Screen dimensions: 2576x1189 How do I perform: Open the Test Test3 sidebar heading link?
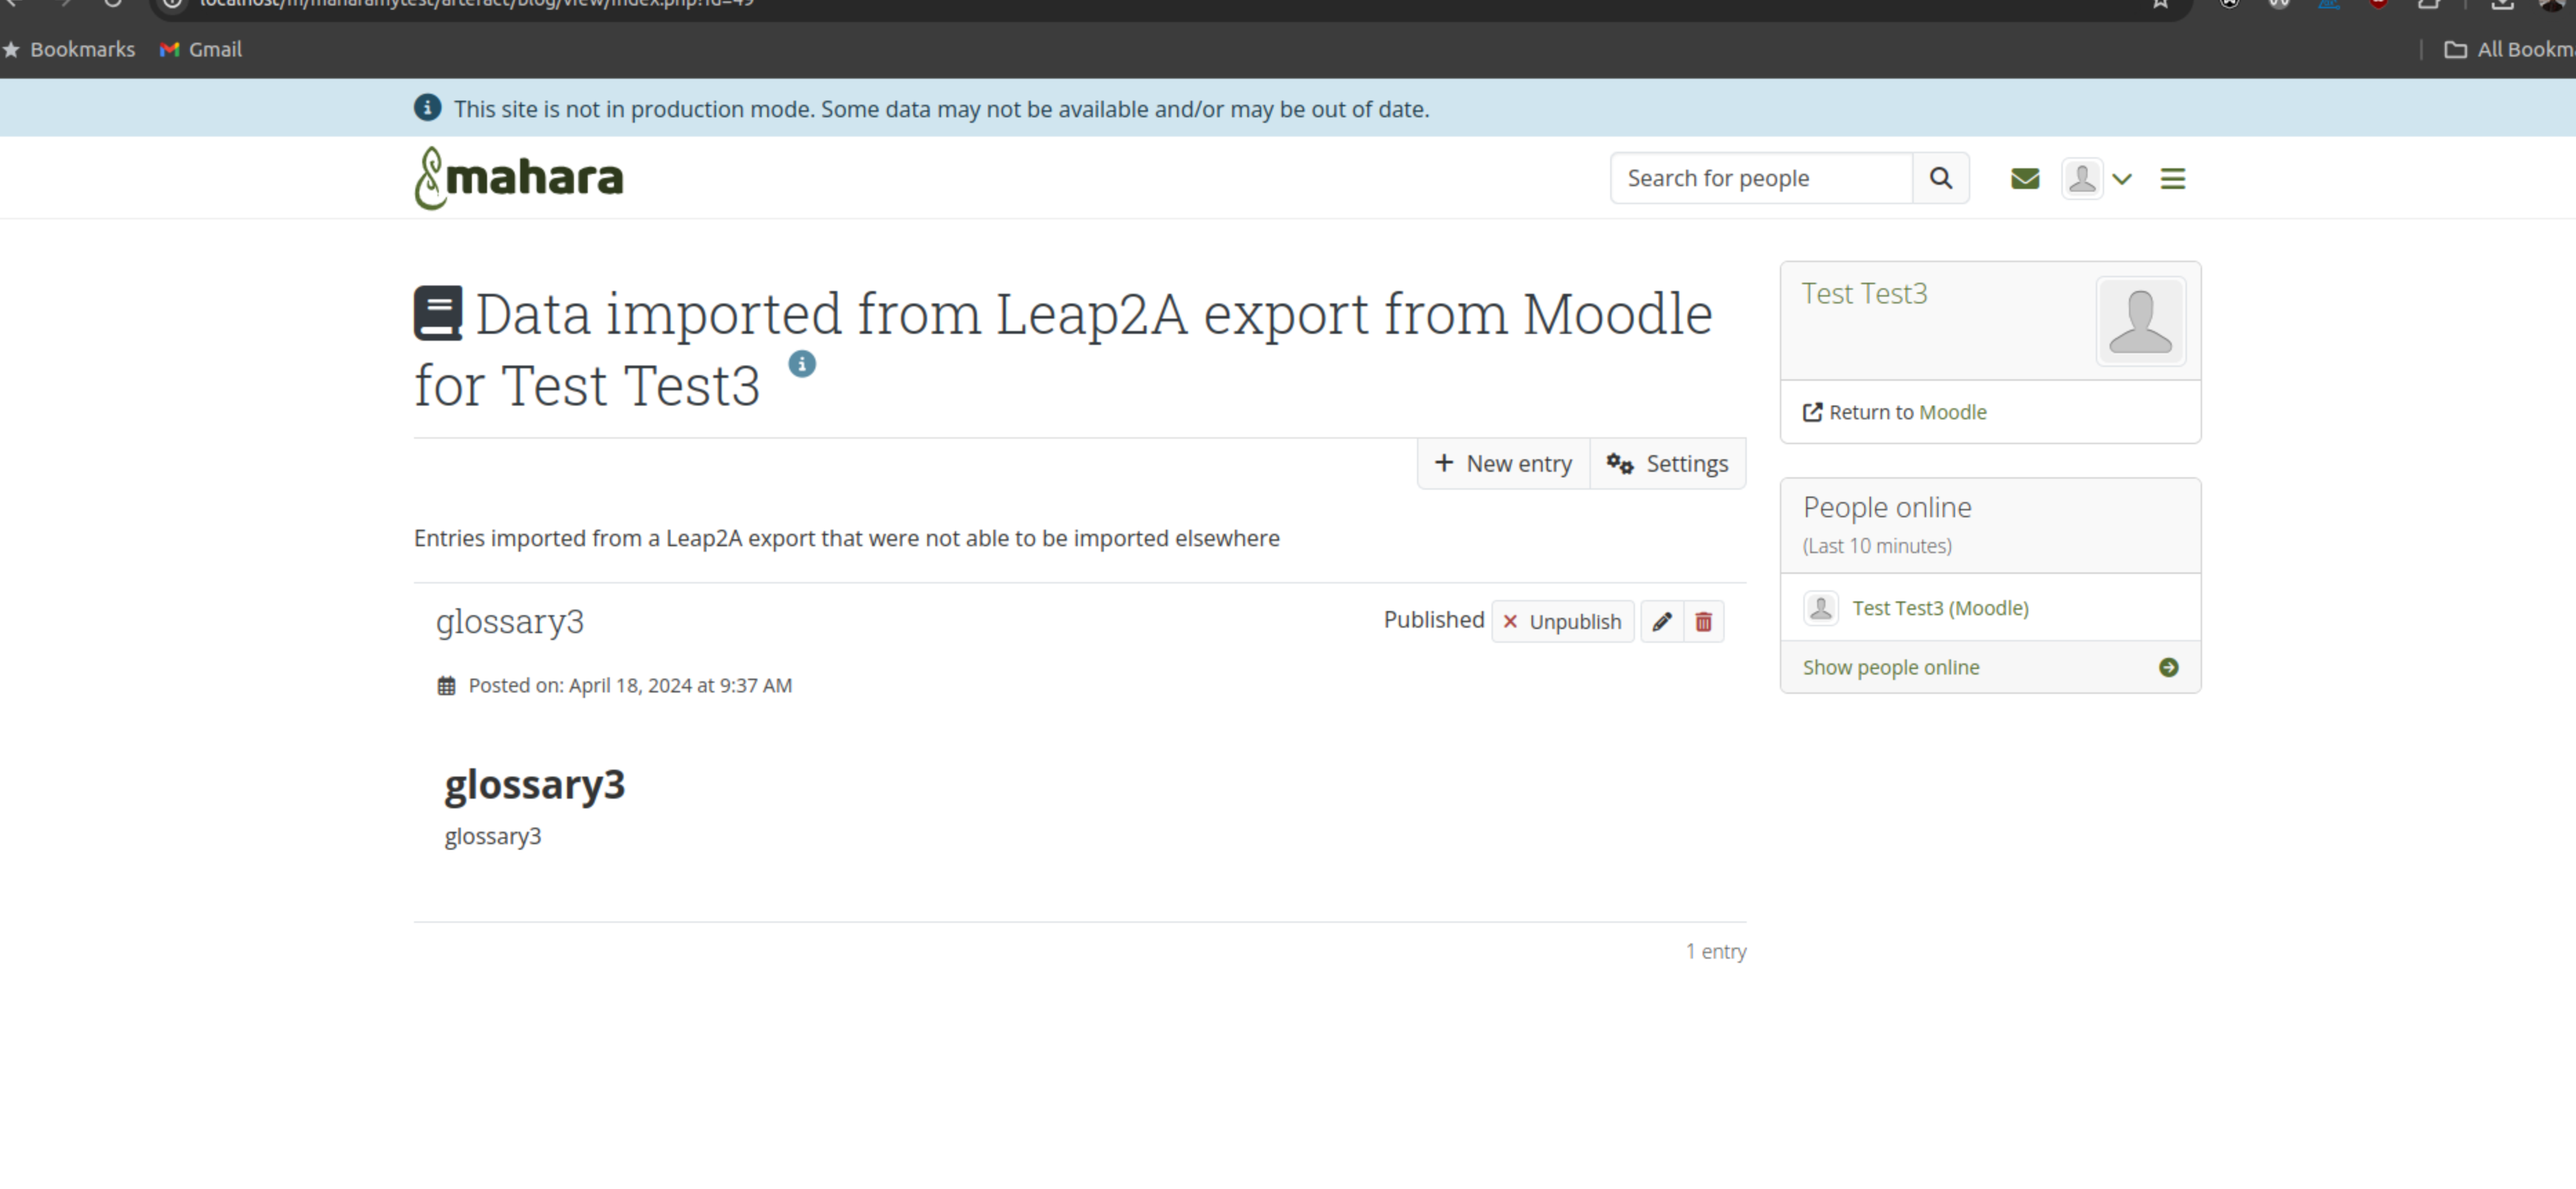pos(1864,293)
